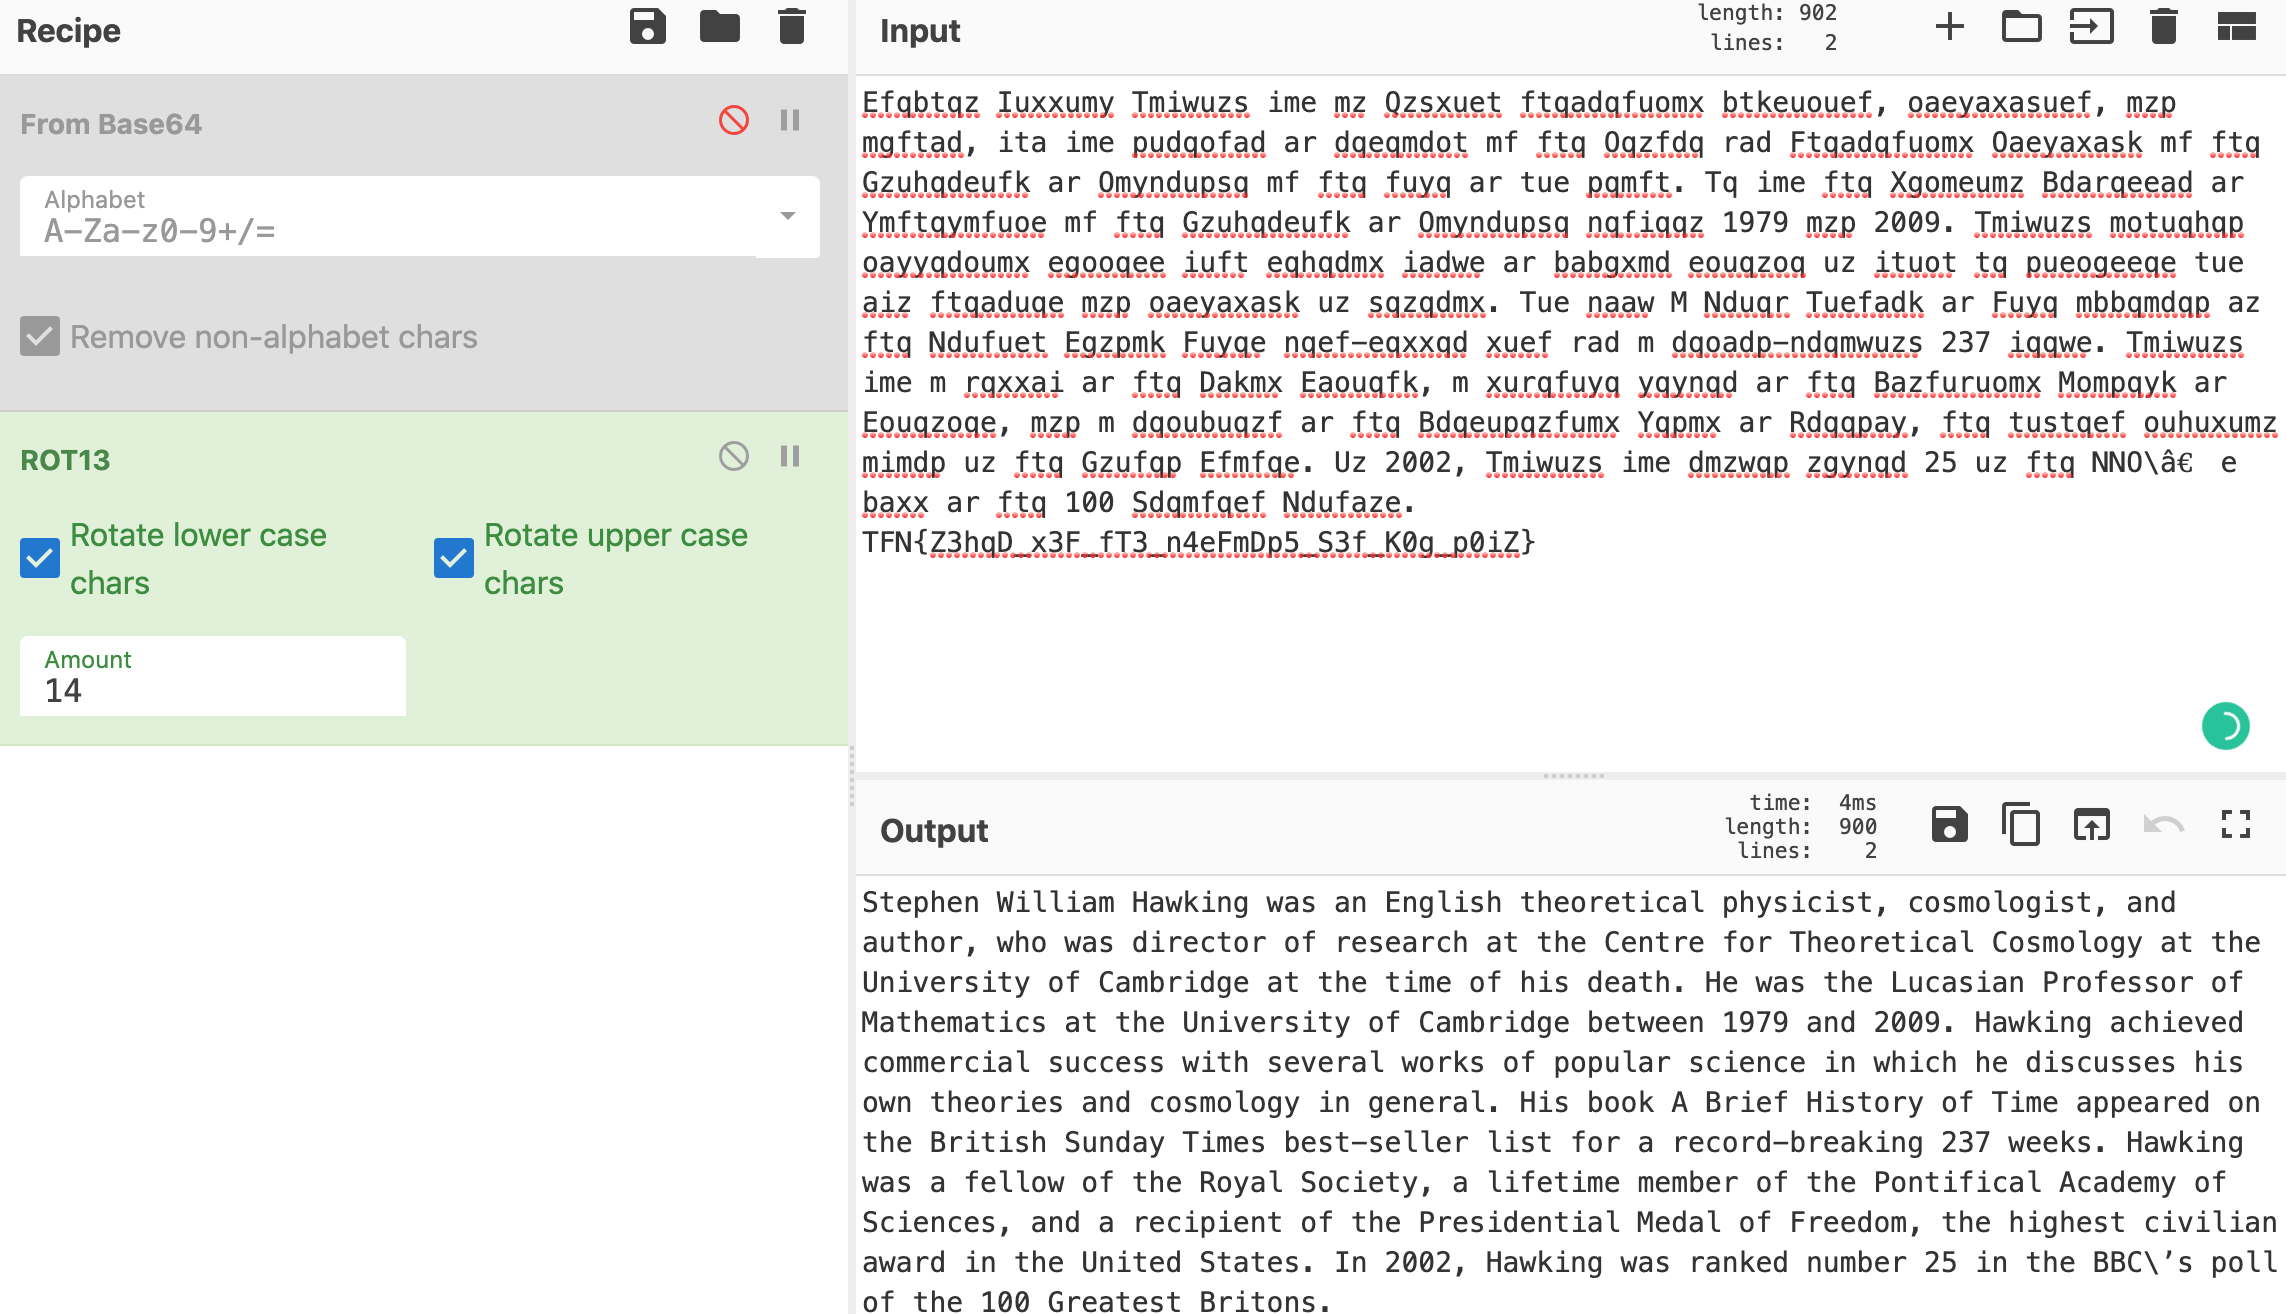This screenshot has width=2286, height=1314.
Task: Uncheck Rotate upper case chars
Action: tap(453, 558)
